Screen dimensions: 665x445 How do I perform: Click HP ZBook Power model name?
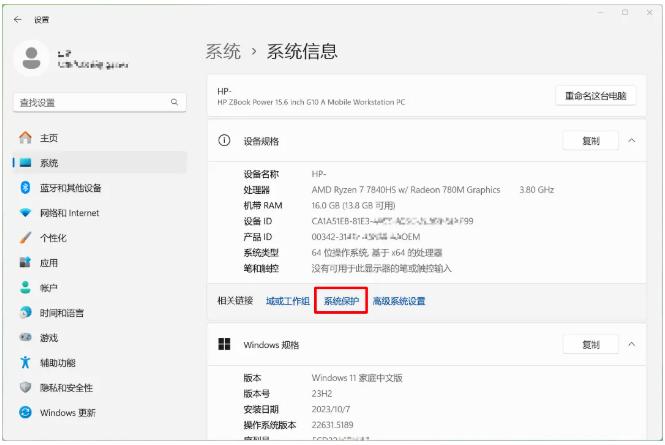pyautogui.click(x=311, y=102)
